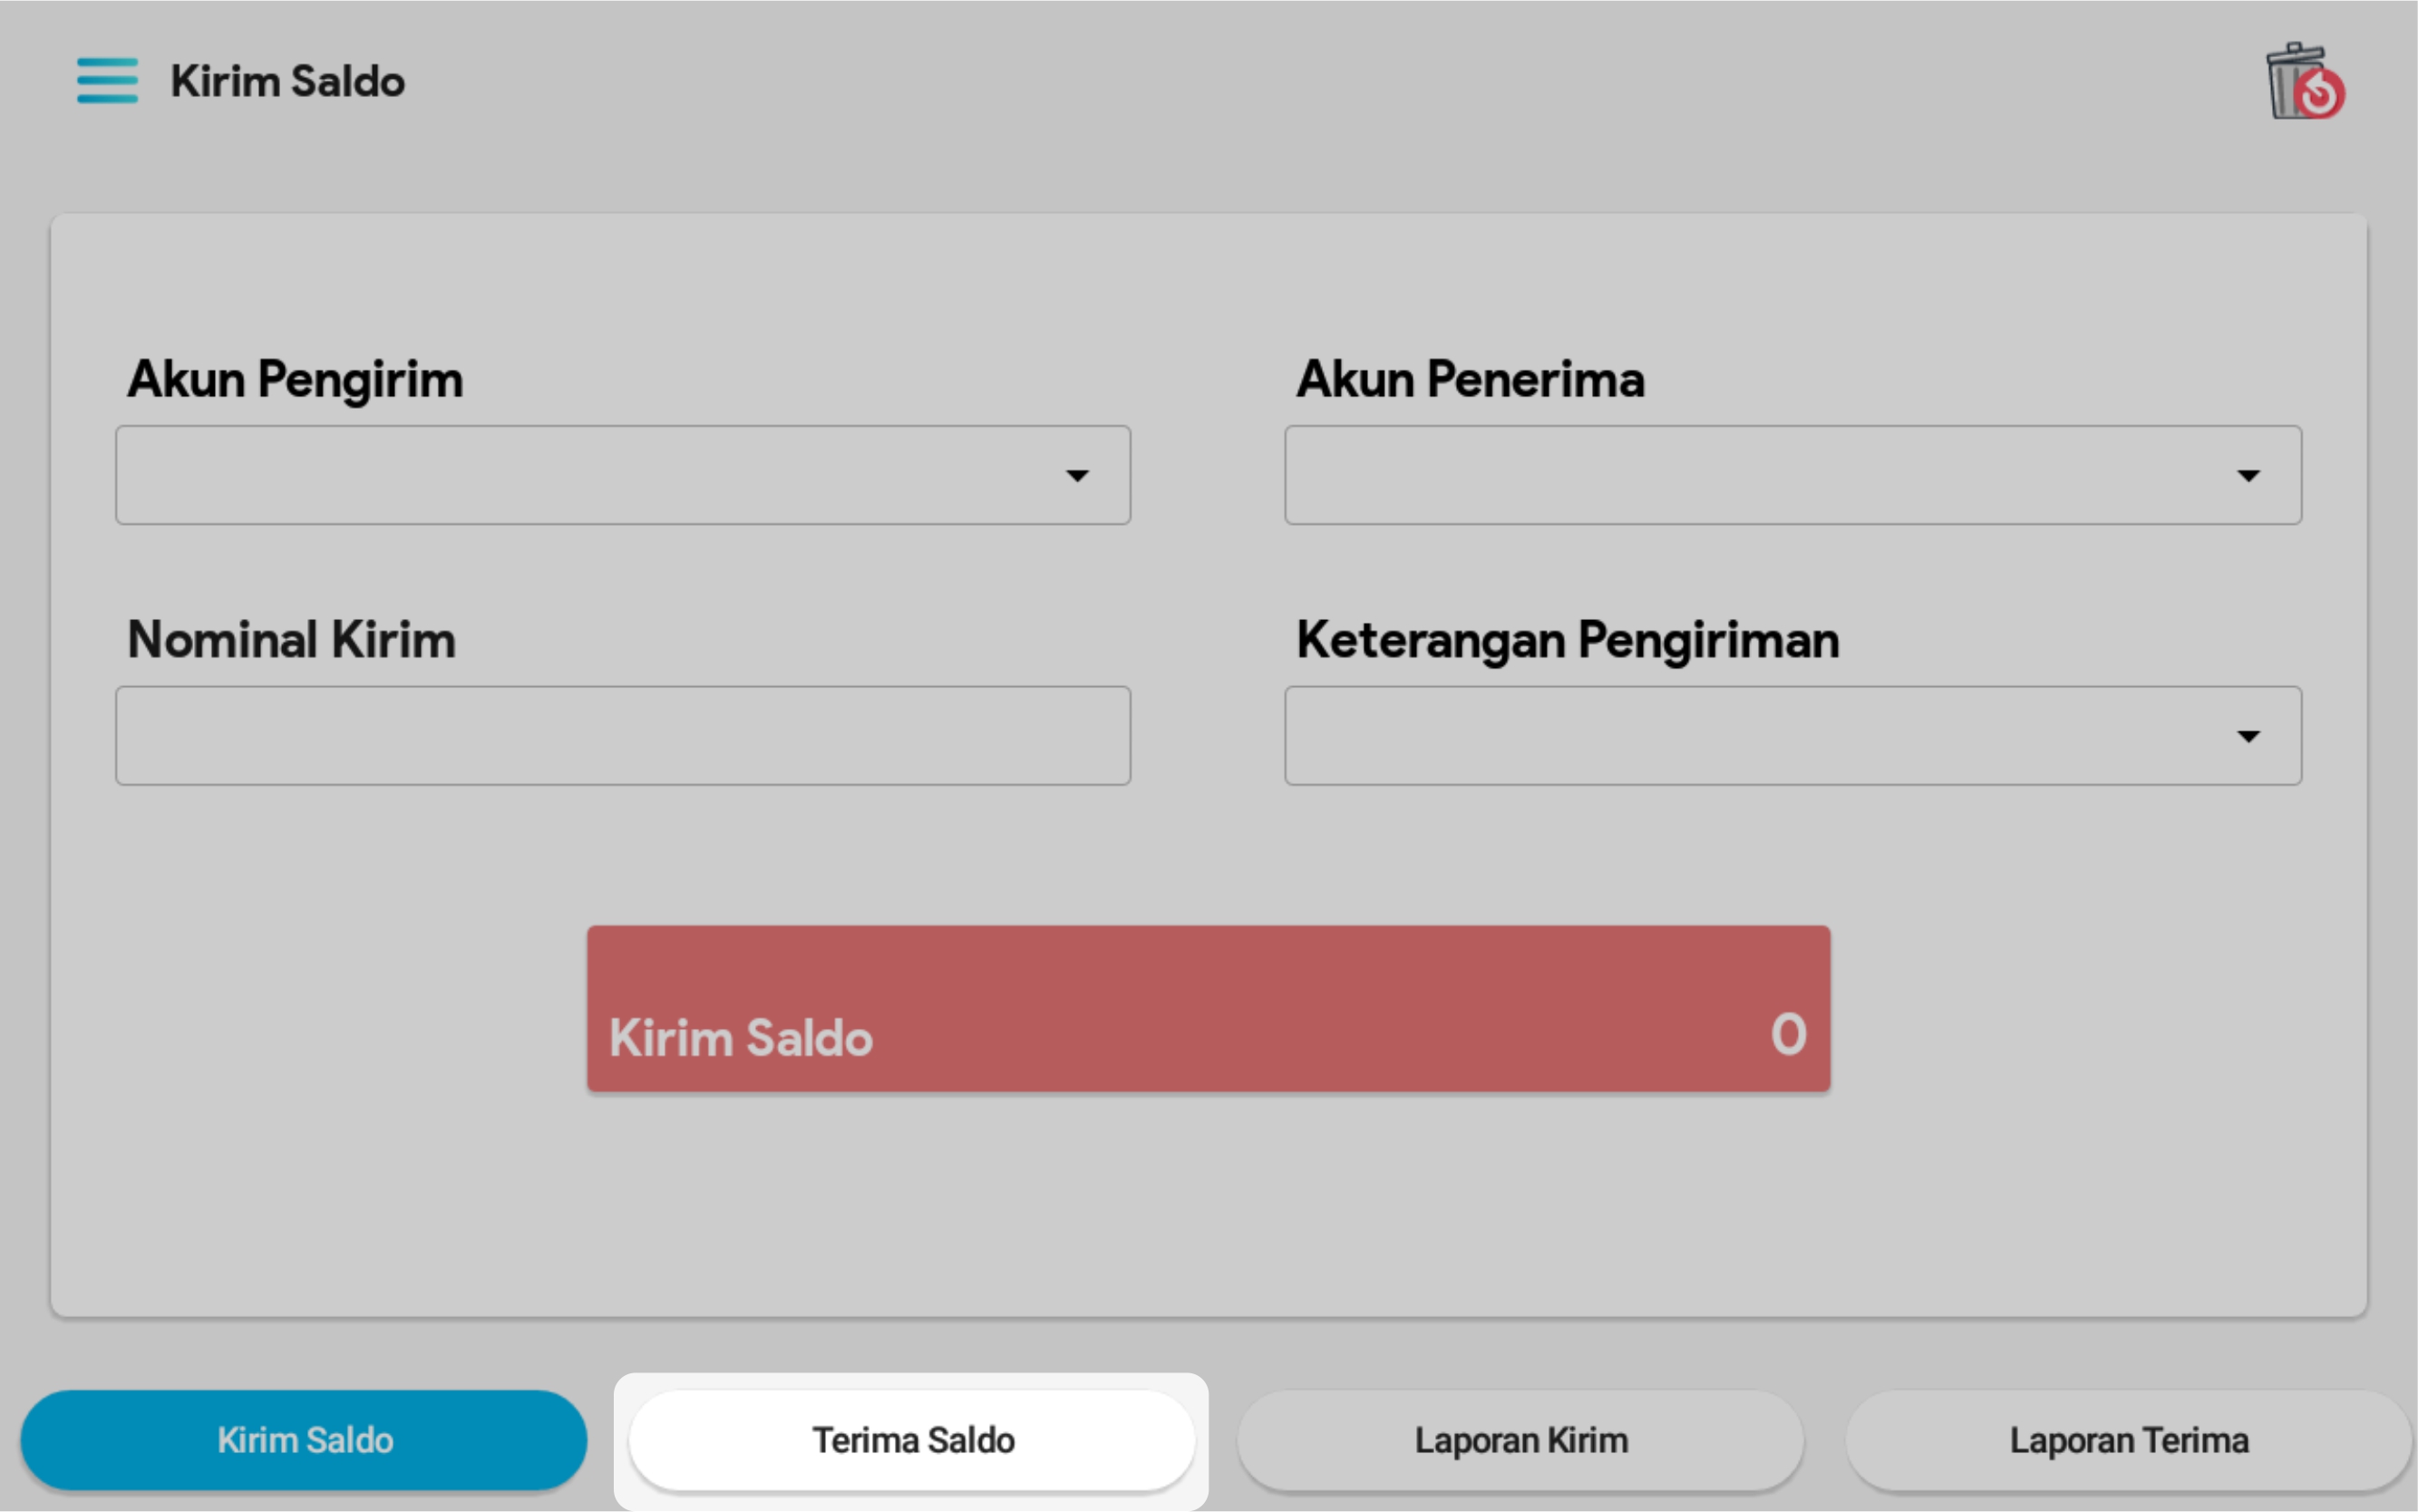The image size is (2418, 1512).
Task: Focus the Nominal Kirim input field
Action: [x=622, y=736]
